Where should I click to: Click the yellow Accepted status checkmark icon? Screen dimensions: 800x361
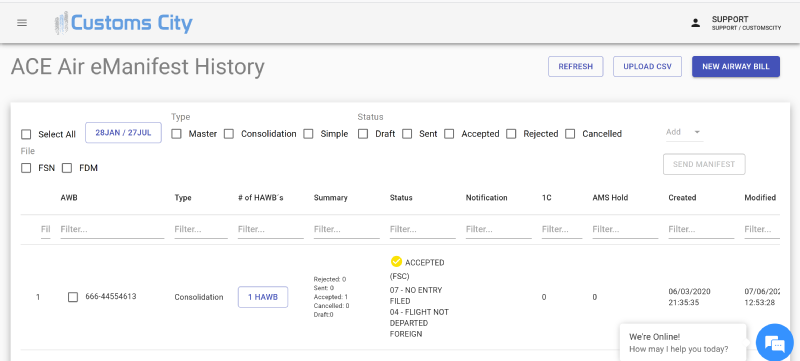pyautogui.click(x=396, y=262)
